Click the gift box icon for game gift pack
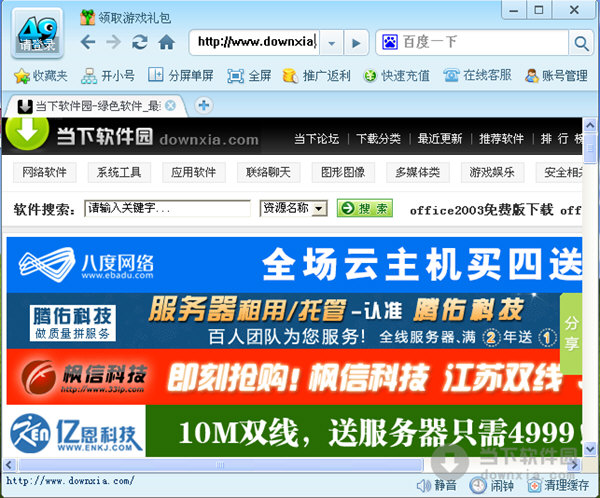The image size is (600, 498). tap(87, 17)
